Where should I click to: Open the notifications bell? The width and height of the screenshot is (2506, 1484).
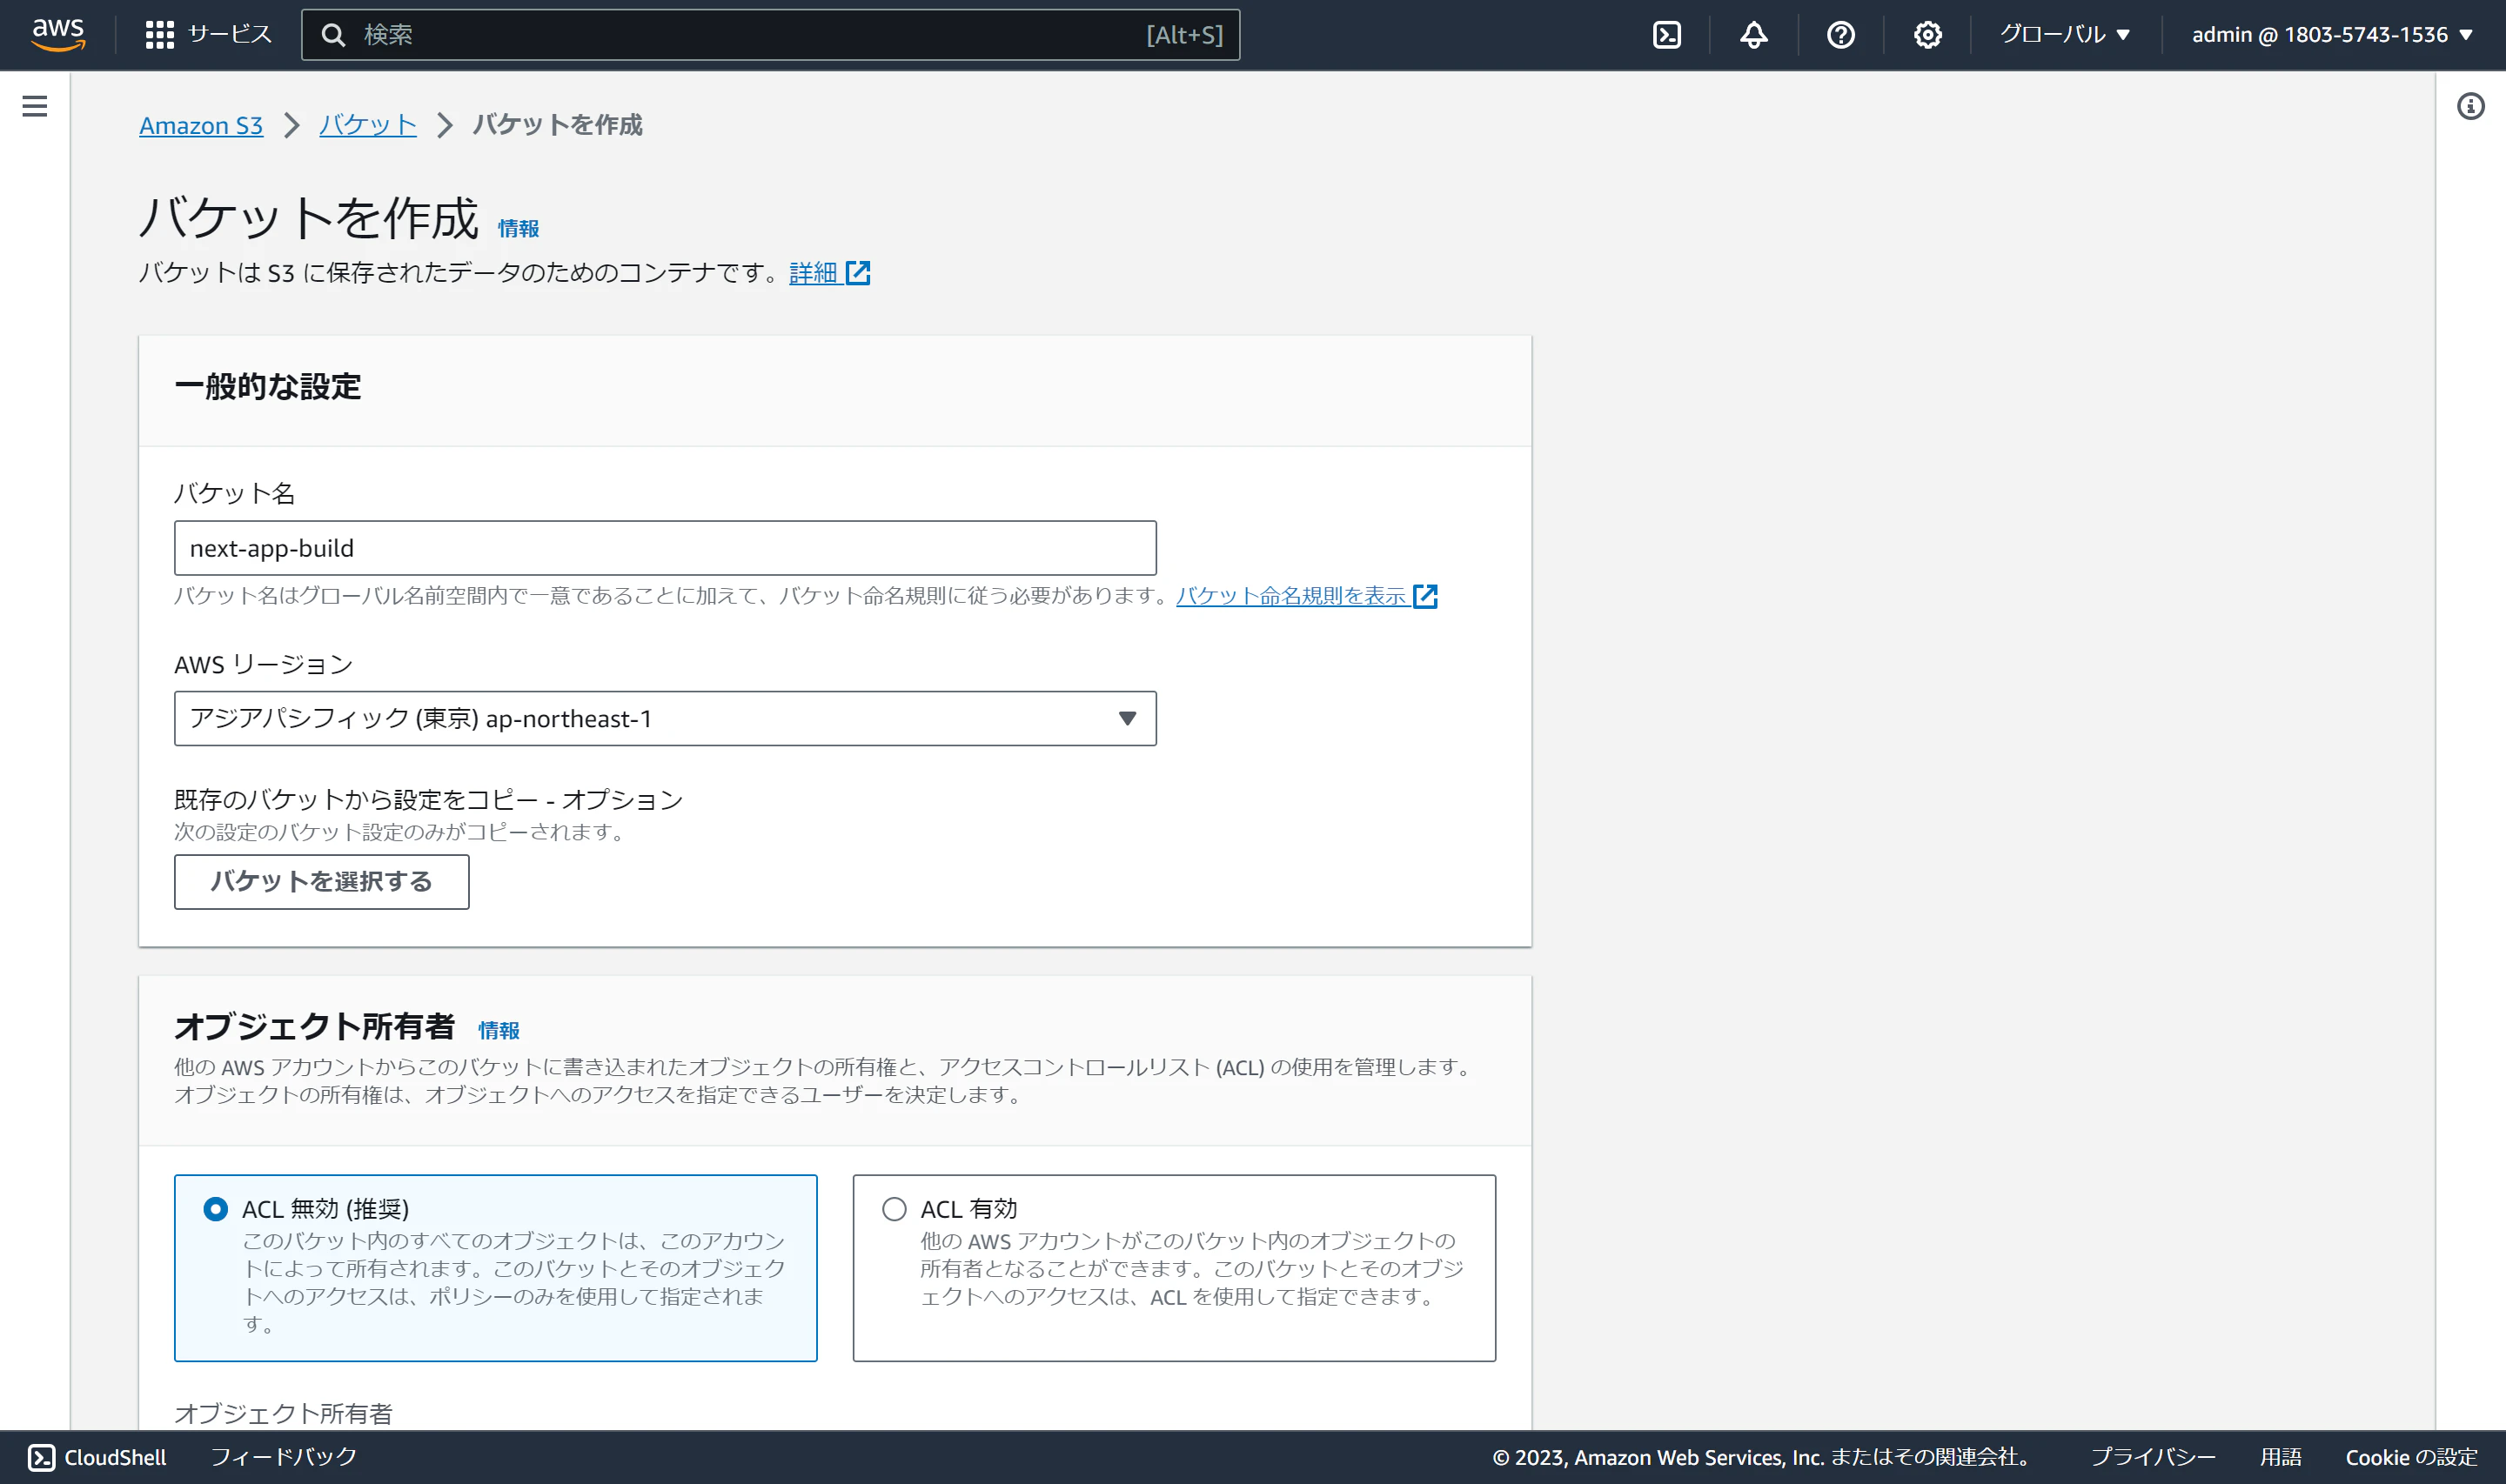click(x=1753, y=33)
